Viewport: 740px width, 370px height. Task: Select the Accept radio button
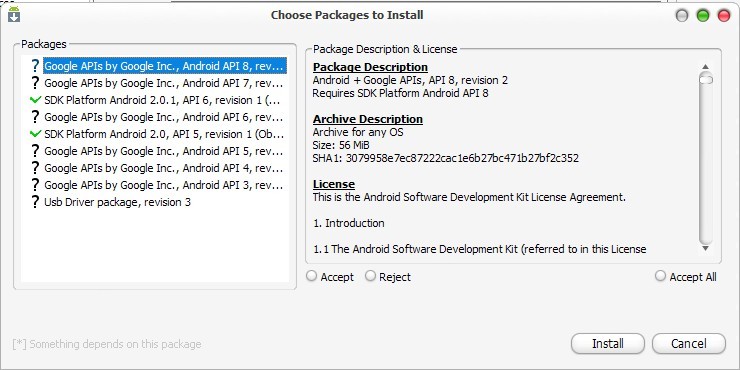click(311, 276)
